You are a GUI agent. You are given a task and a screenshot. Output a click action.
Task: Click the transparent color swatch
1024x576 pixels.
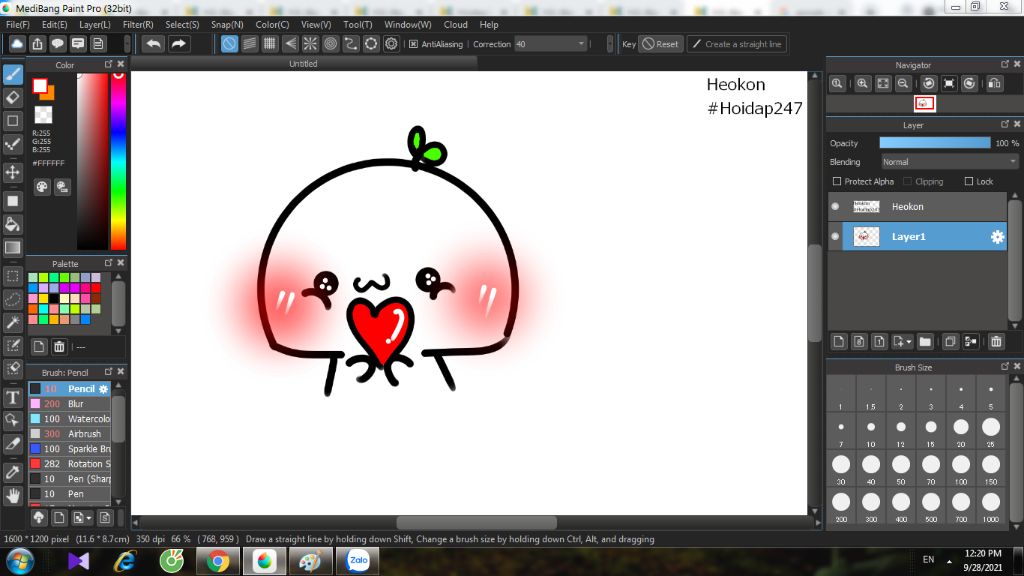pyautogui.click(x=43, y=115)
